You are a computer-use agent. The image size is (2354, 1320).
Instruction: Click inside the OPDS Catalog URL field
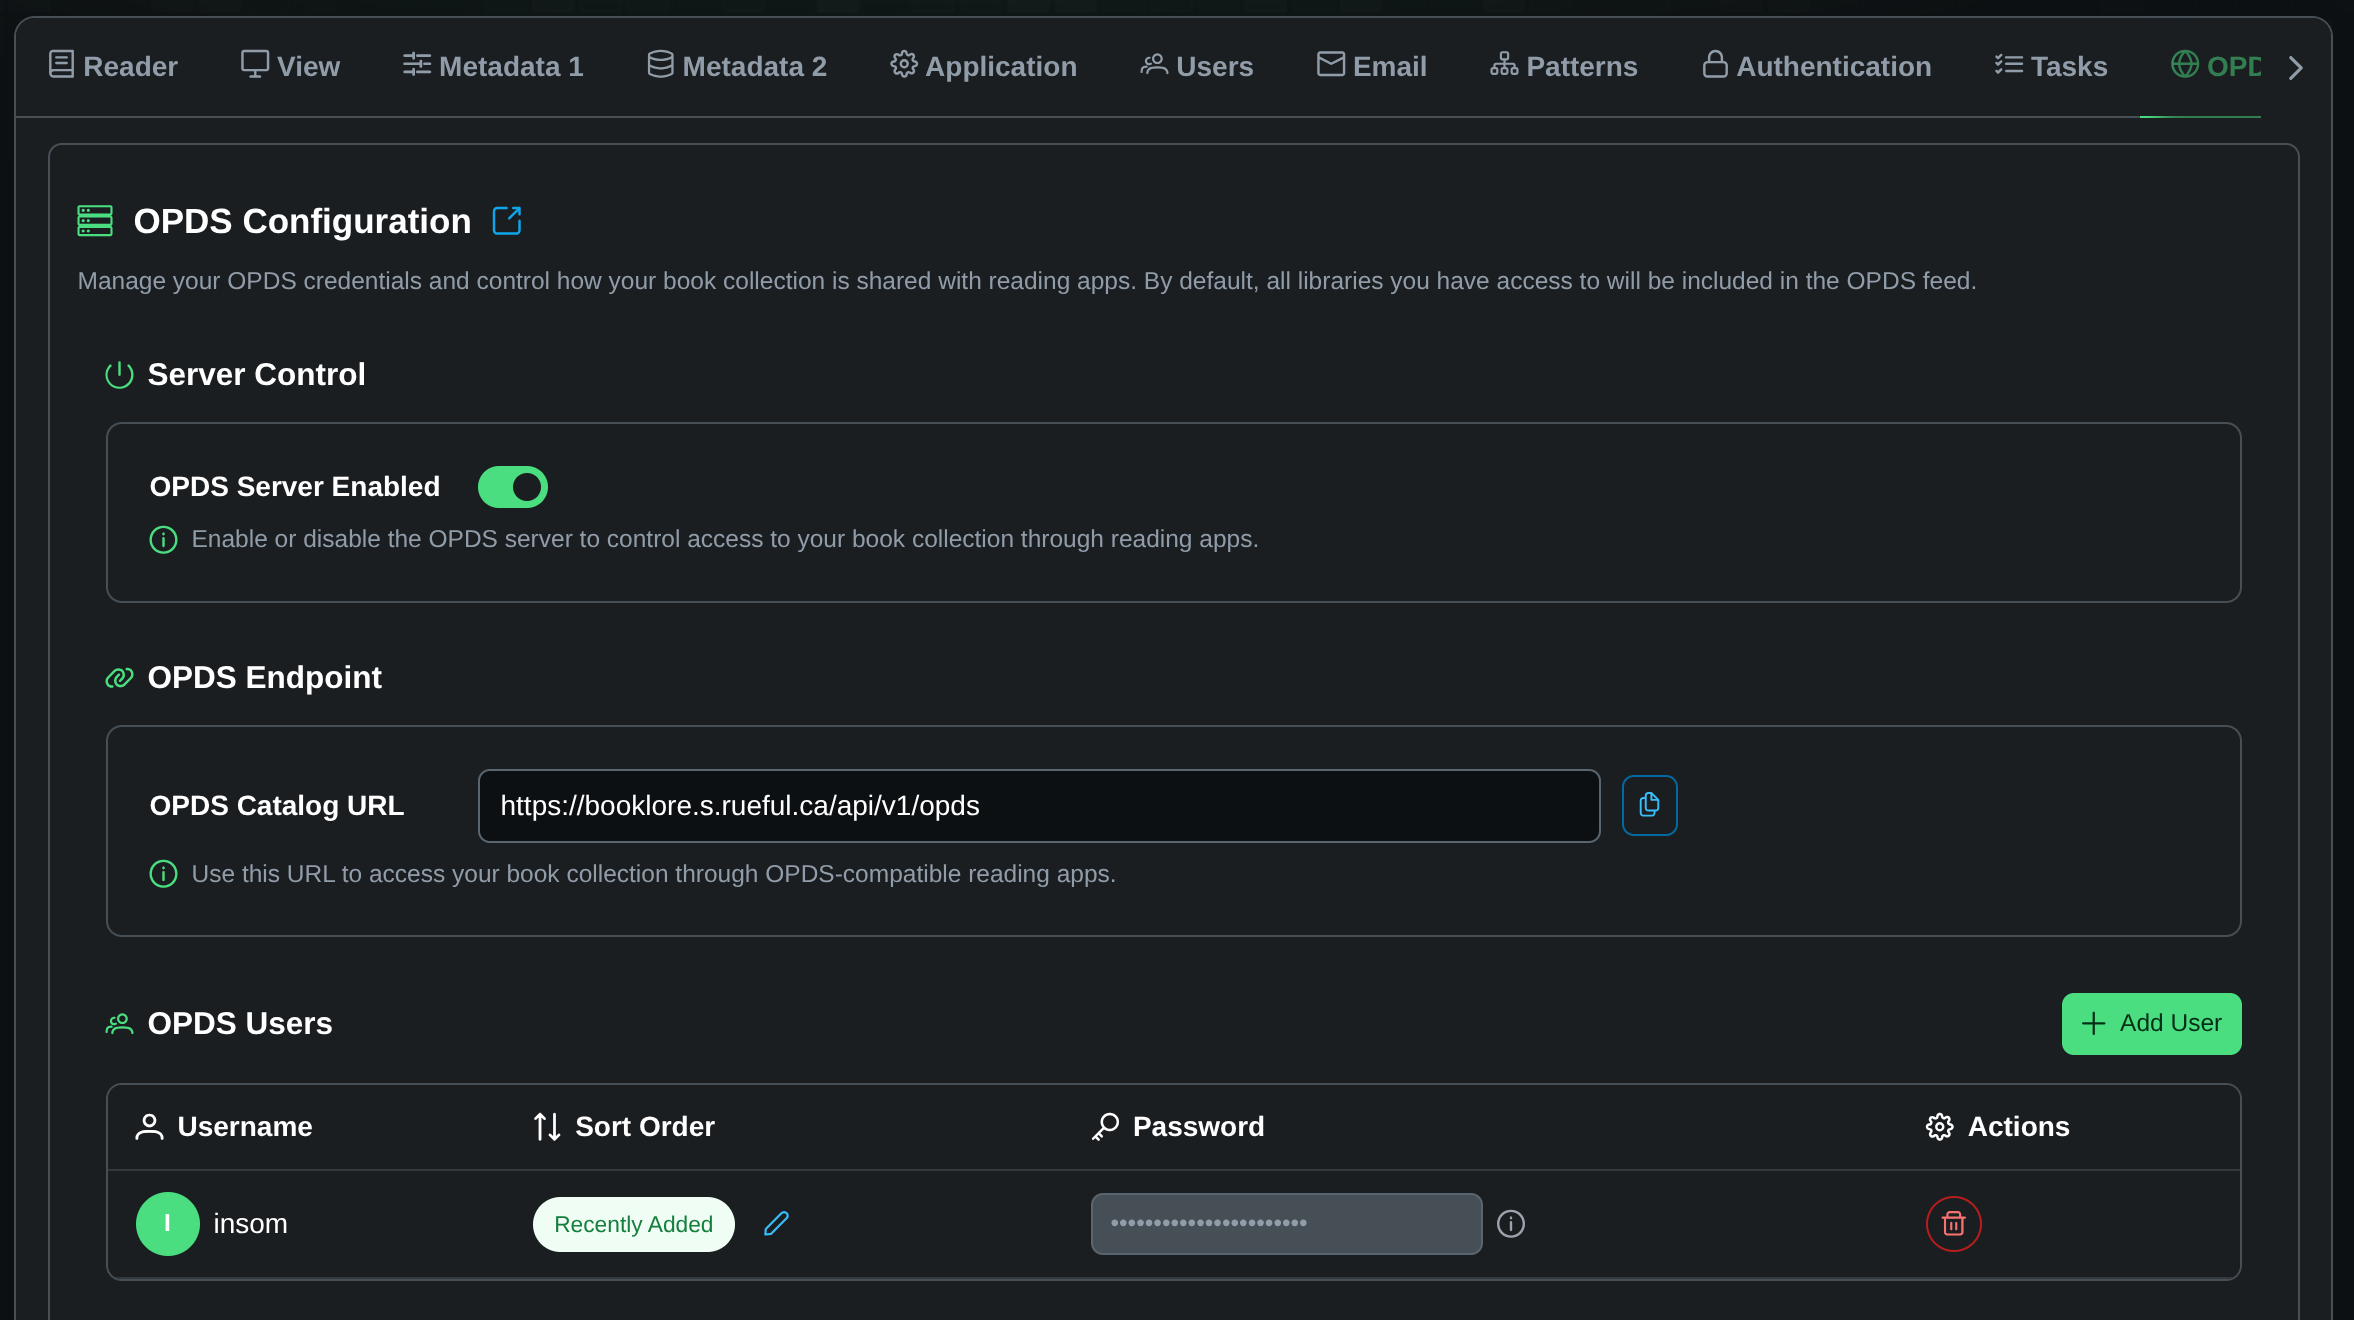[x=1038, y=805]
